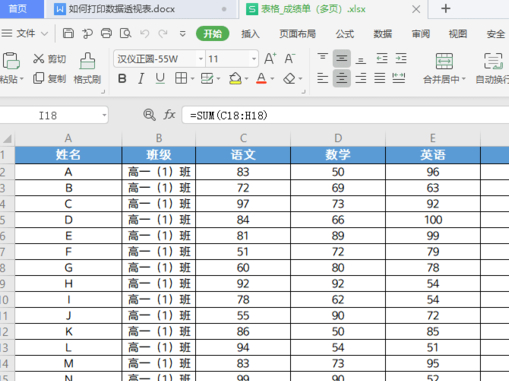This screenshot has height=381, width=509.
Task: Click the Wrap Text (自动换行) icon
Action: (x=493, y=61)
